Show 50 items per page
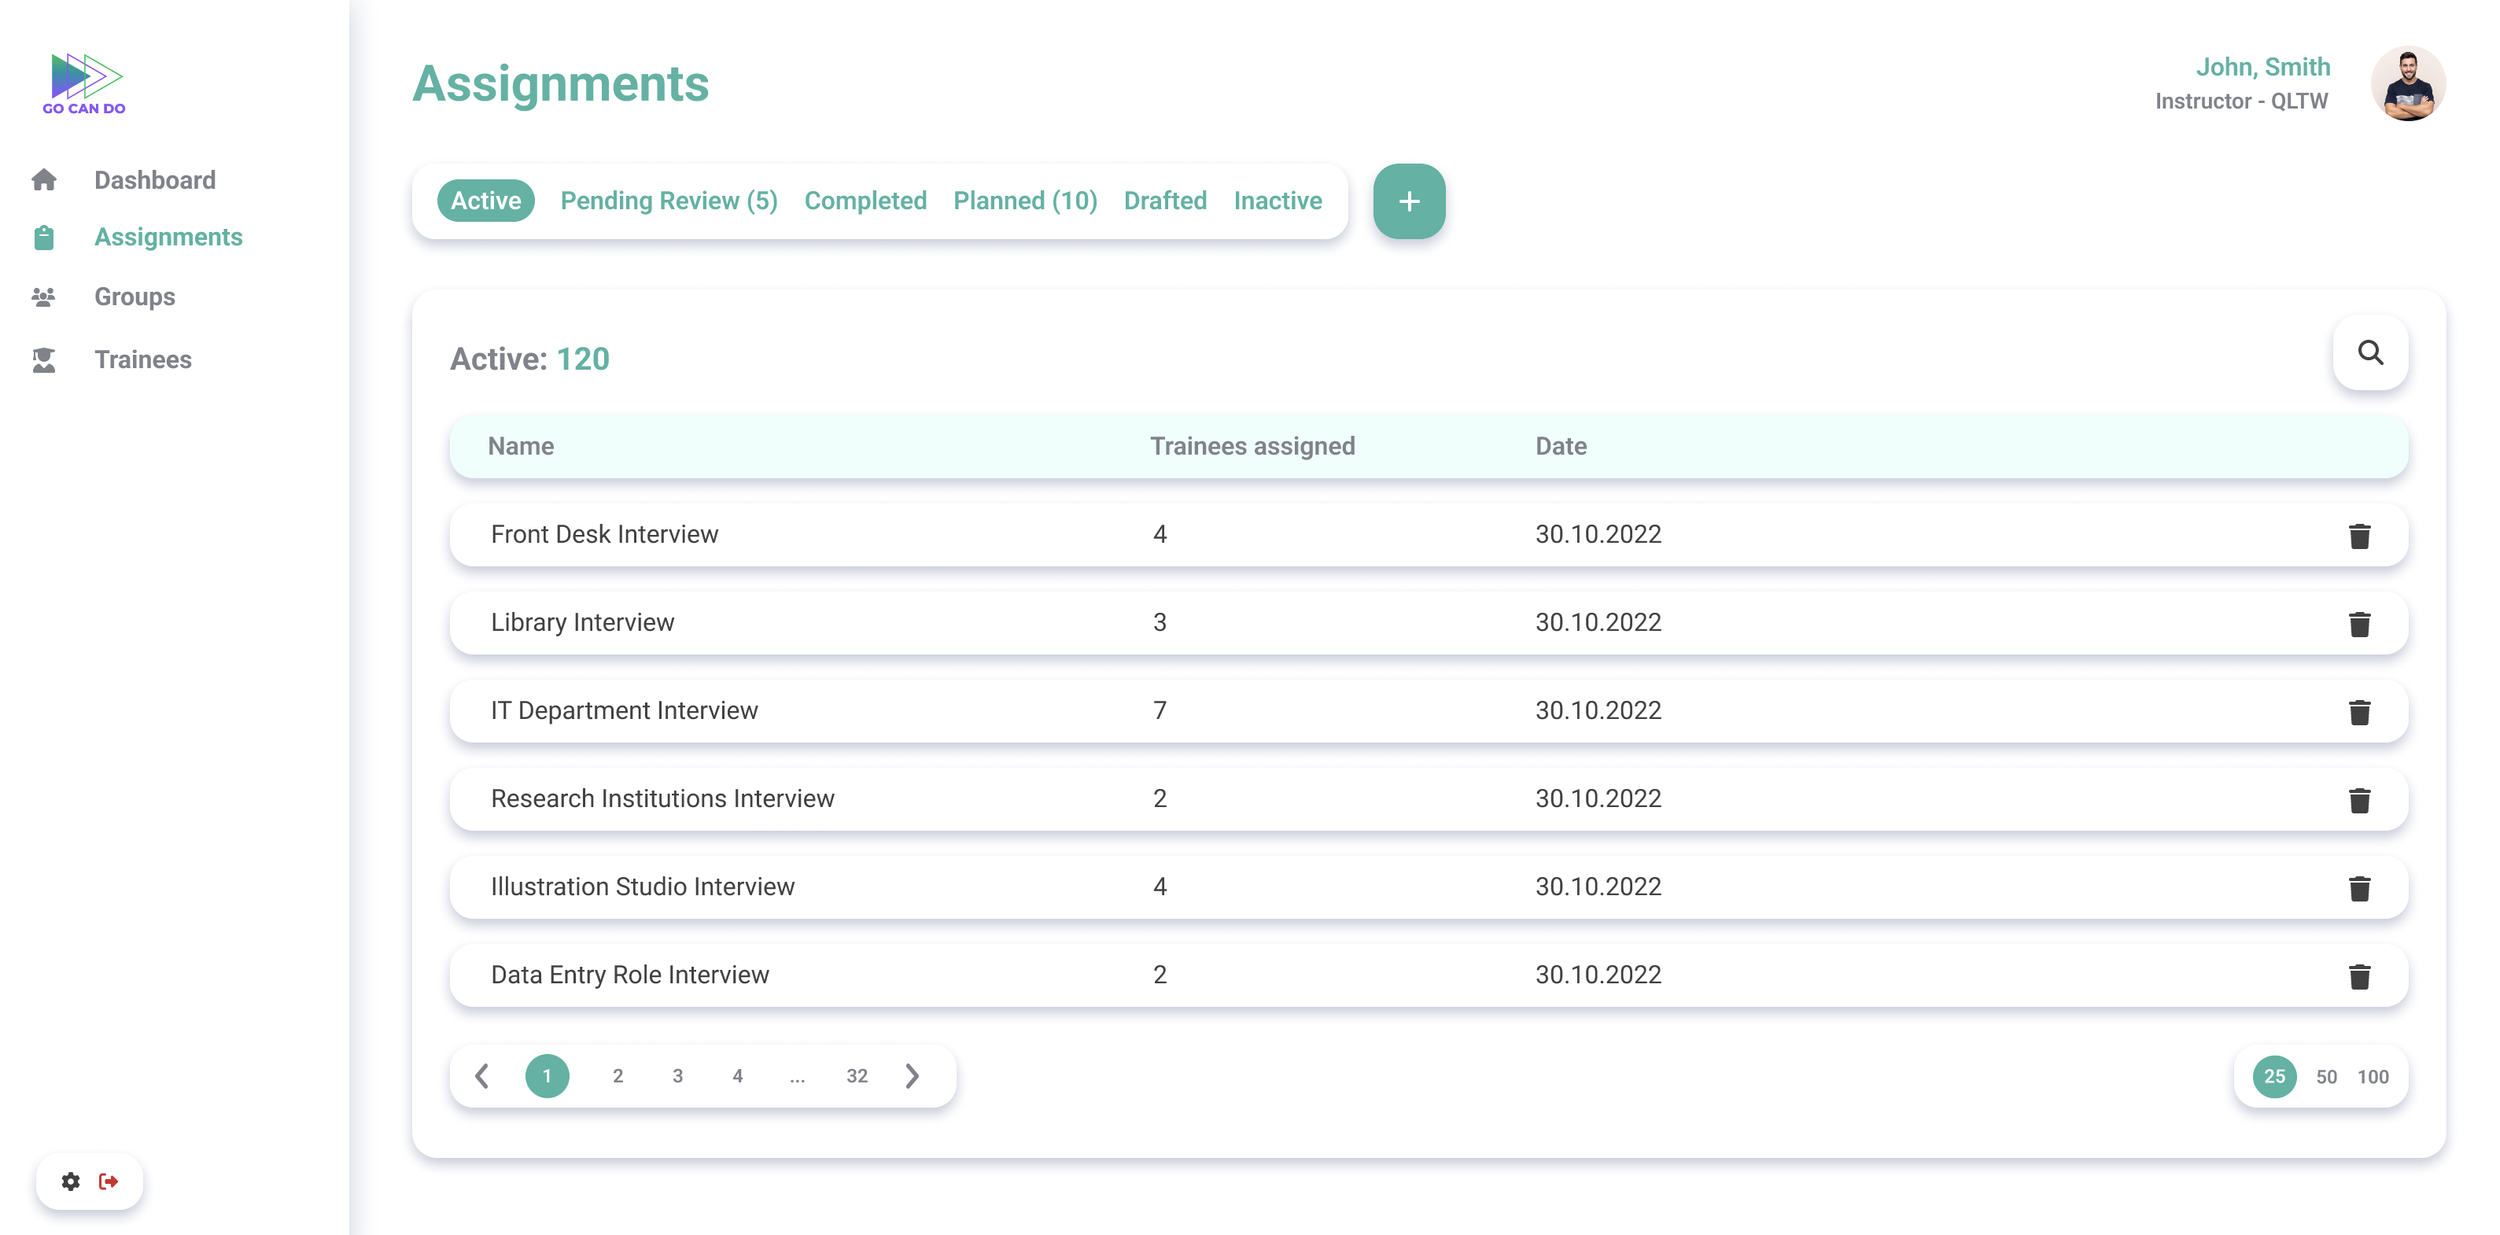Image resolution: width=2500 pixels, height=1235 pixels. pyautogui.click(x=2326, y=1077)
